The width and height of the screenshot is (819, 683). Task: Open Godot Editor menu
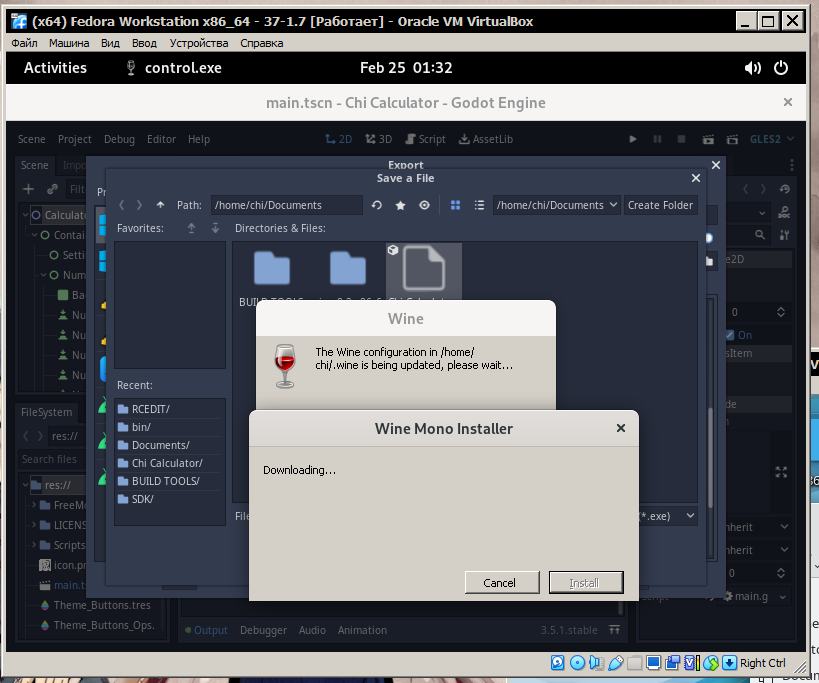tap(161, 139)
